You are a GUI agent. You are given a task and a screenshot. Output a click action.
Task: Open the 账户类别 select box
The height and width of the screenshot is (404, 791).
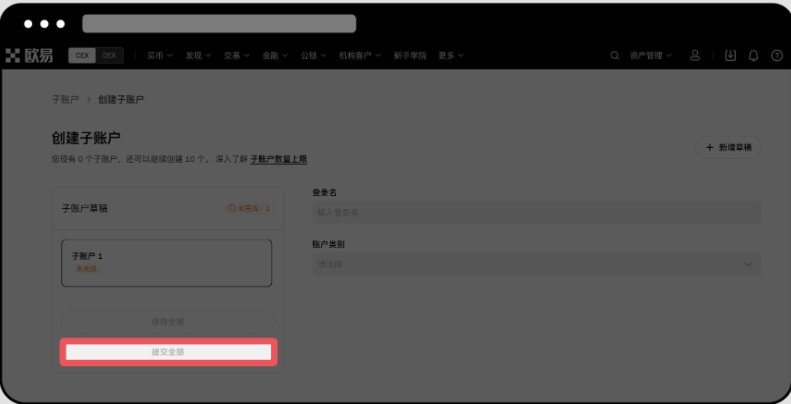pyautogui.click(x=536, y=264)
